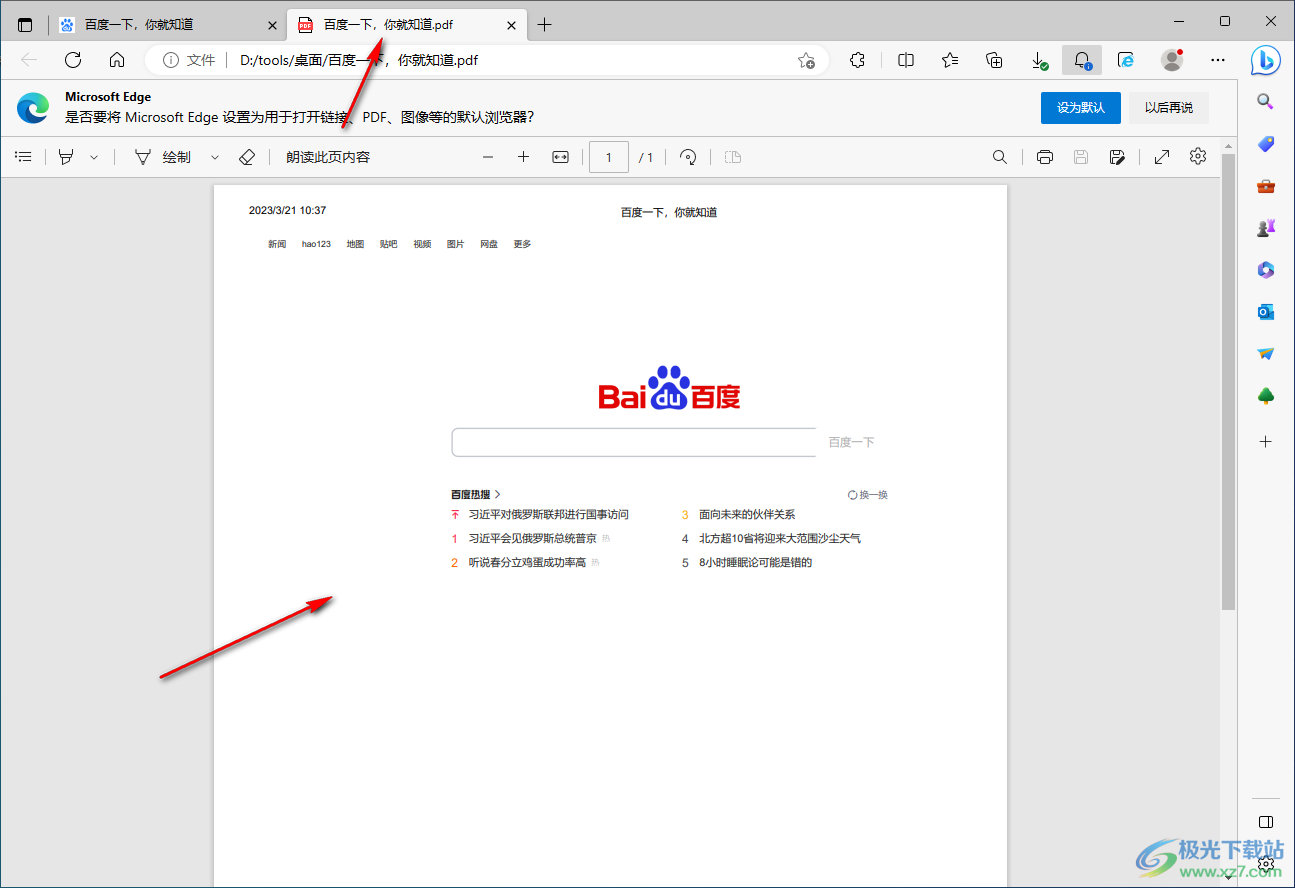The width and height of the screenshot is (1295, 888).
Task: Select the eraser tool
Action: 247,157
